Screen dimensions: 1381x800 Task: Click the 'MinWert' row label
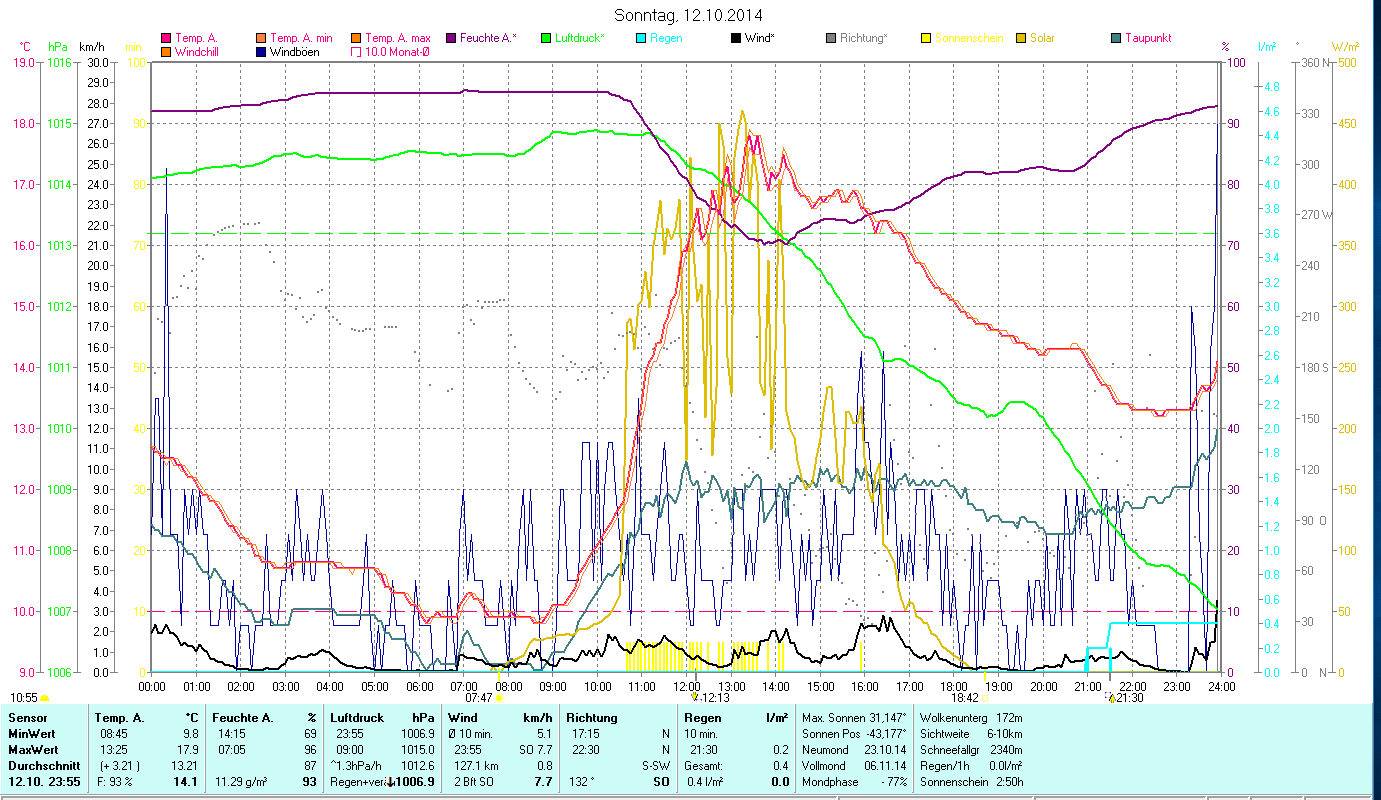pyautogui.click(x=31, y=734)
